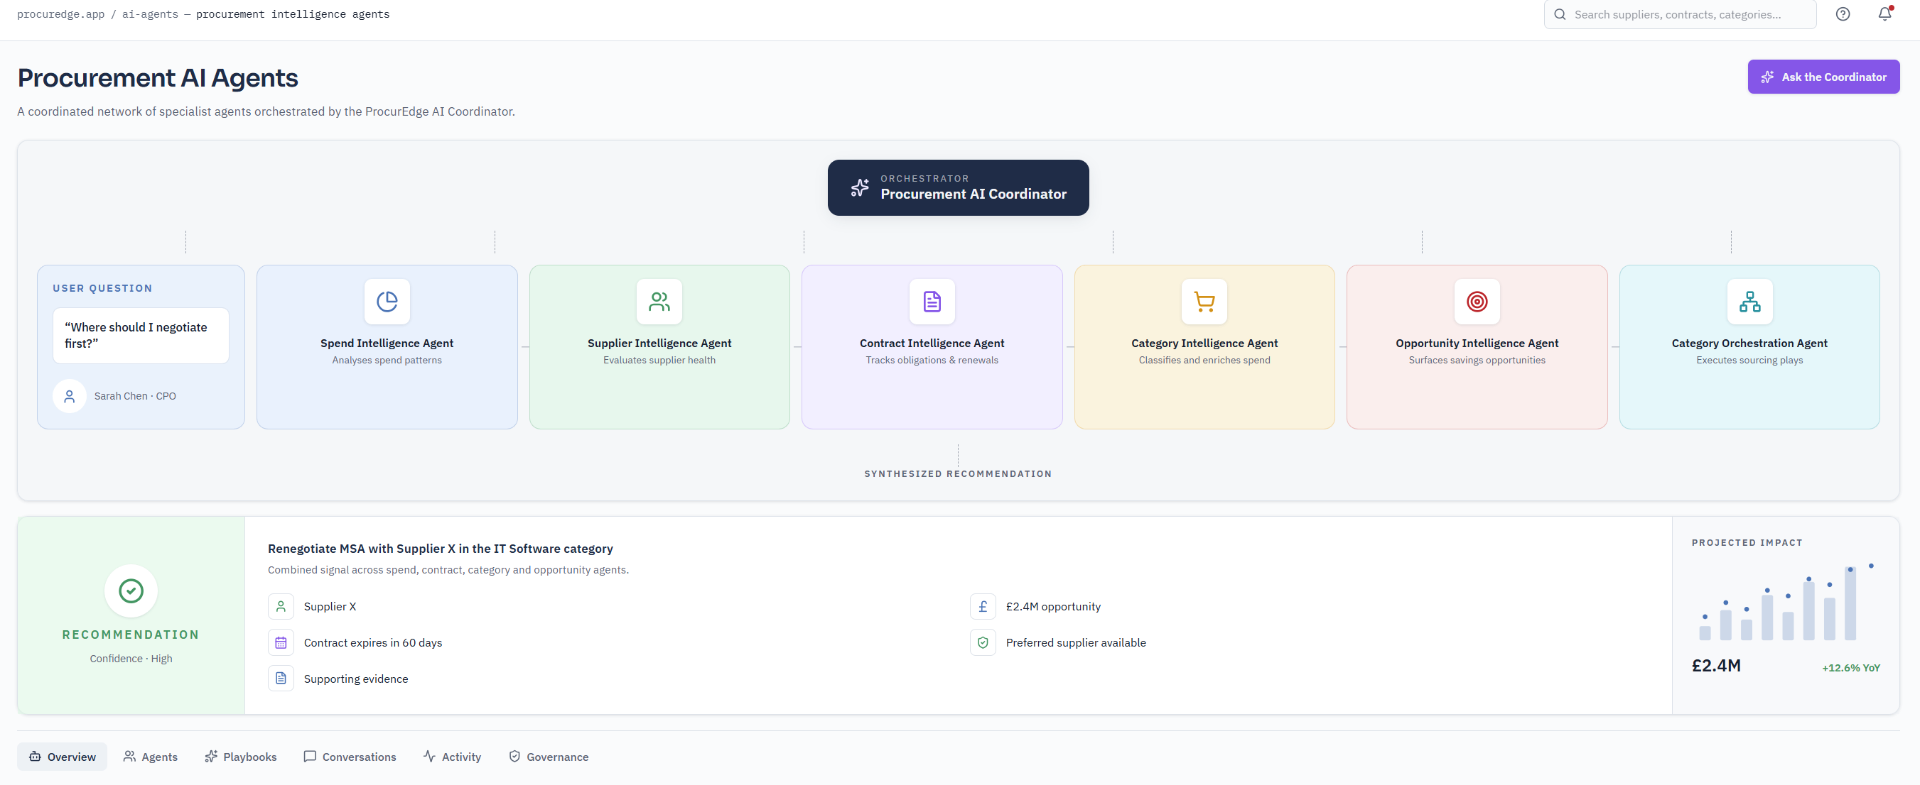Screen dimensions: 1920x785
Task: Open the Spend Intelligence Agent card
Action: (387, 347)
